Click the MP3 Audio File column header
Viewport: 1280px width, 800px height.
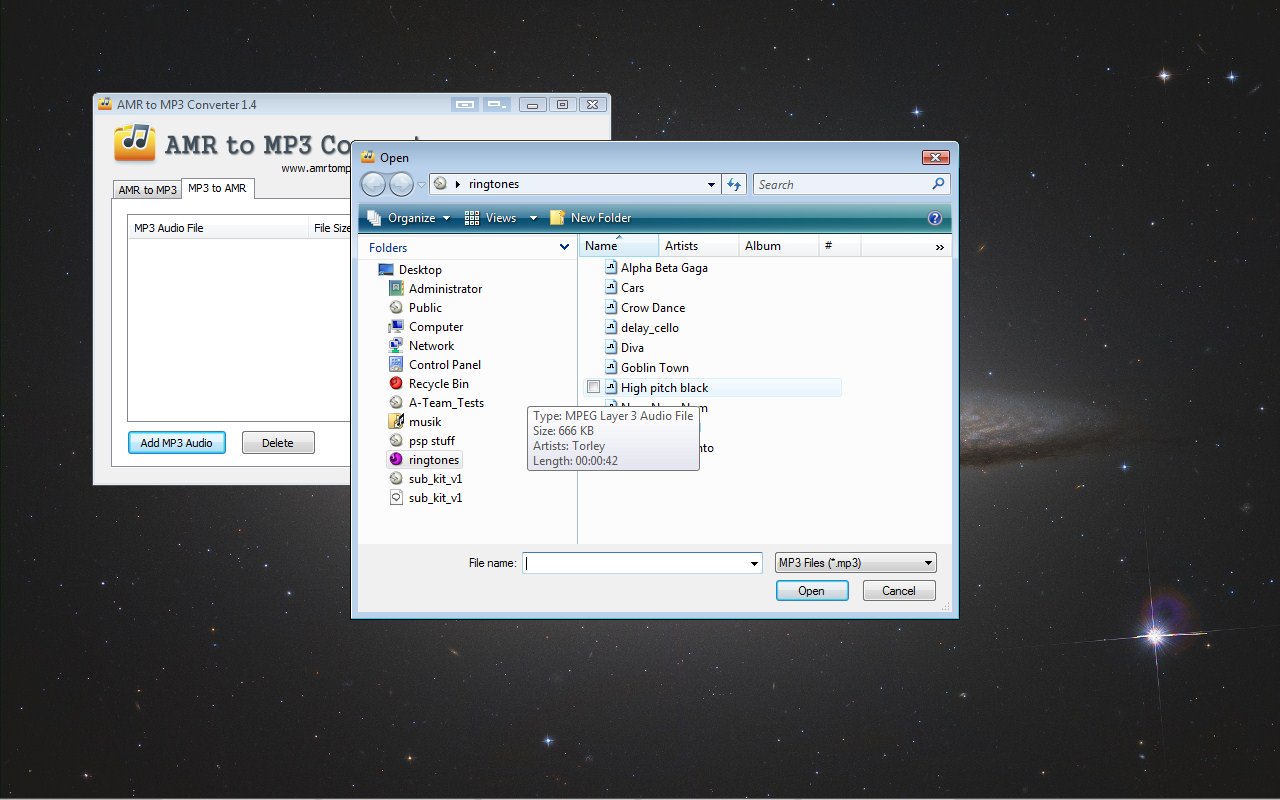[219, 228]
